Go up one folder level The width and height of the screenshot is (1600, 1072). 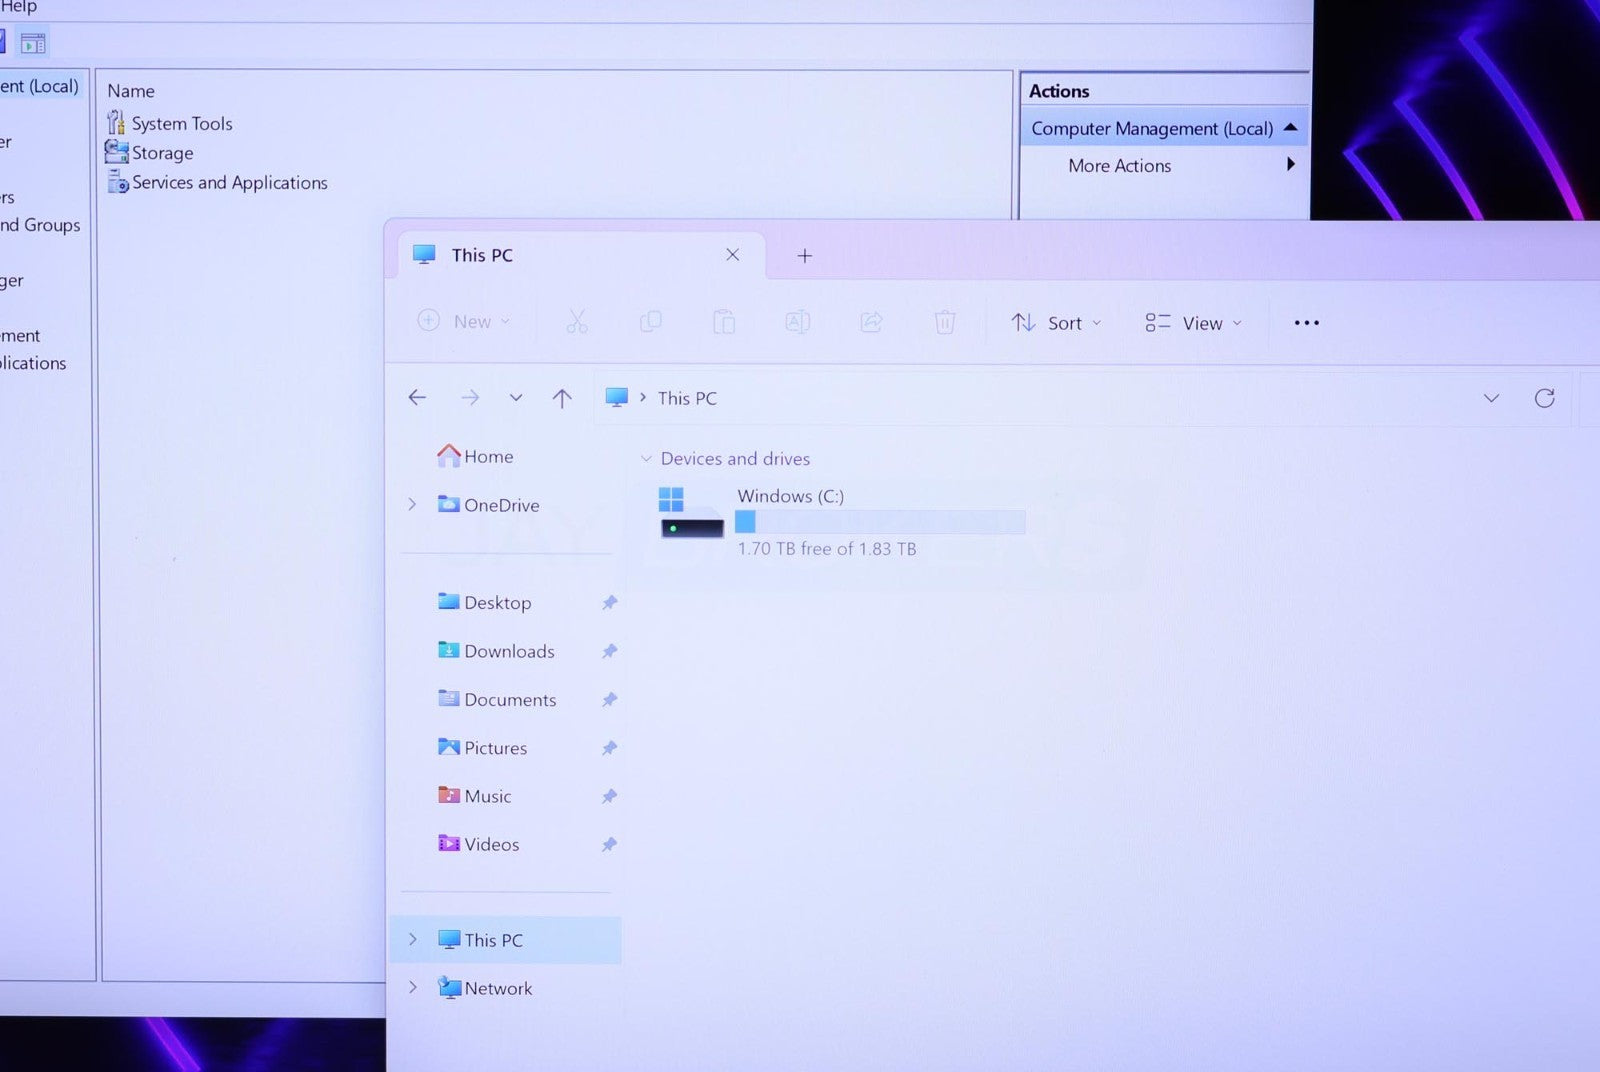pyautogui.click(x=562, y=398)
